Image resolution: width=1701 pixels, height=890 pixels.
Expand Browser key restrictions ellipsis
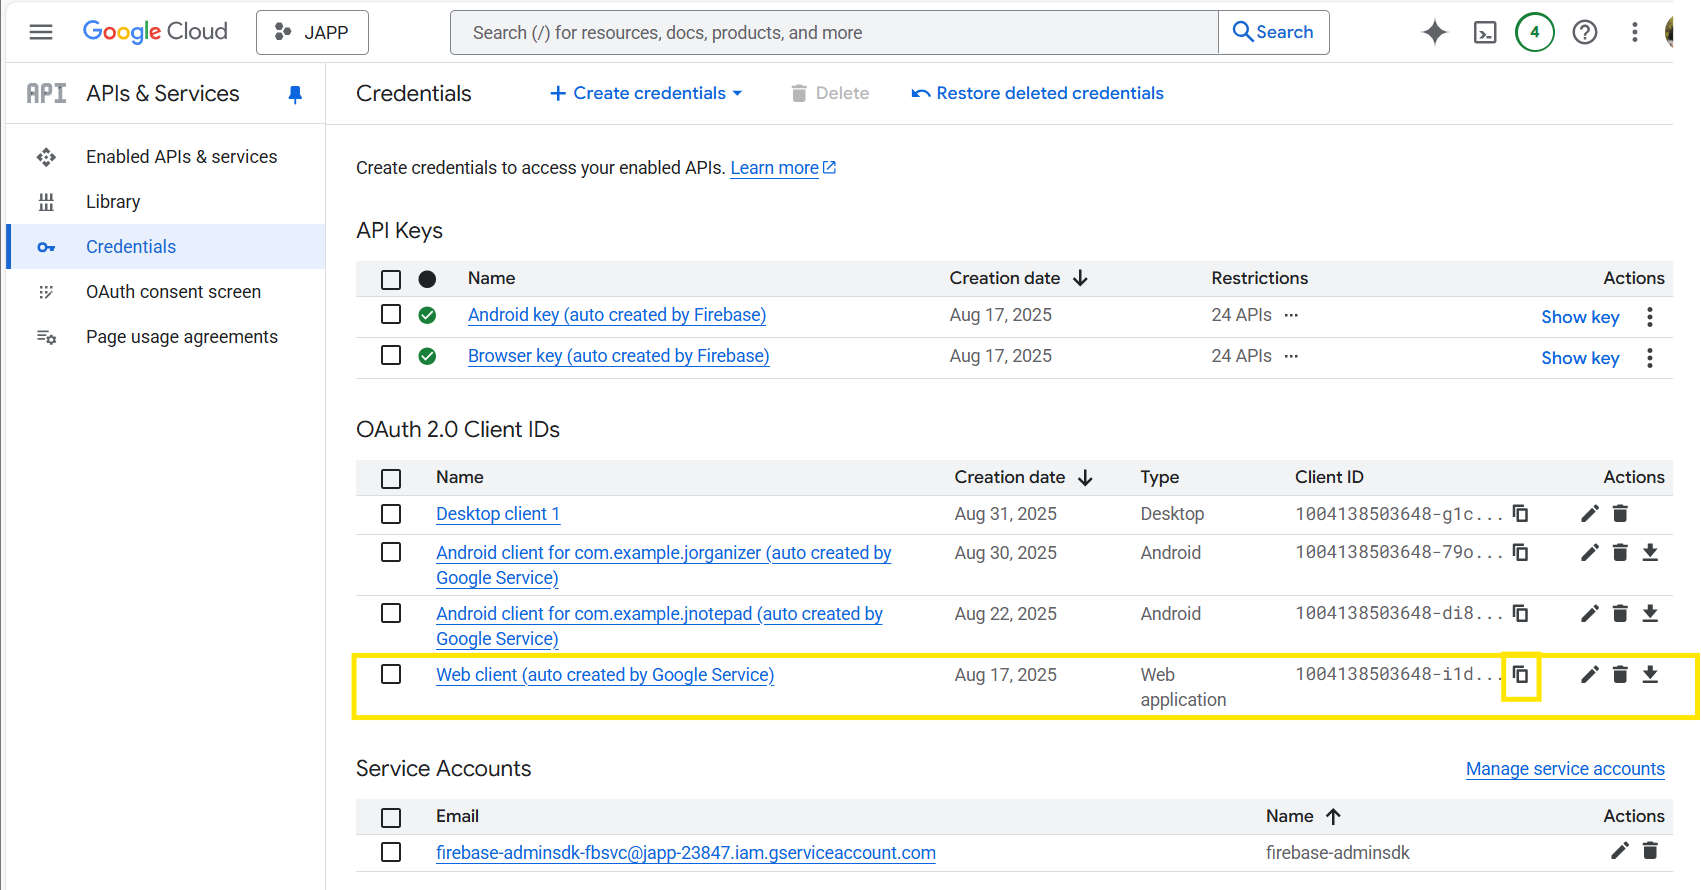coord(1291,356)
